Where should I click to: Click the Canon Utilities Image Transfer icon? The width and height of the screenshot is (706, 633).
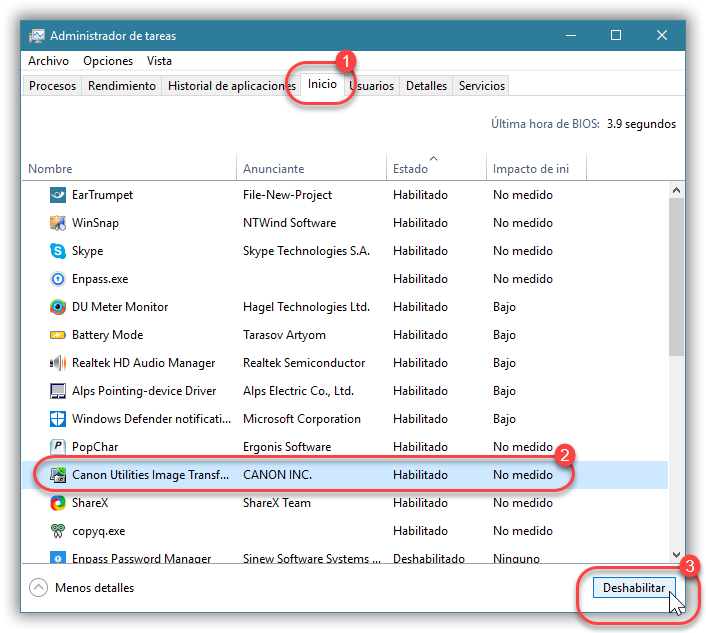point(58,475)
